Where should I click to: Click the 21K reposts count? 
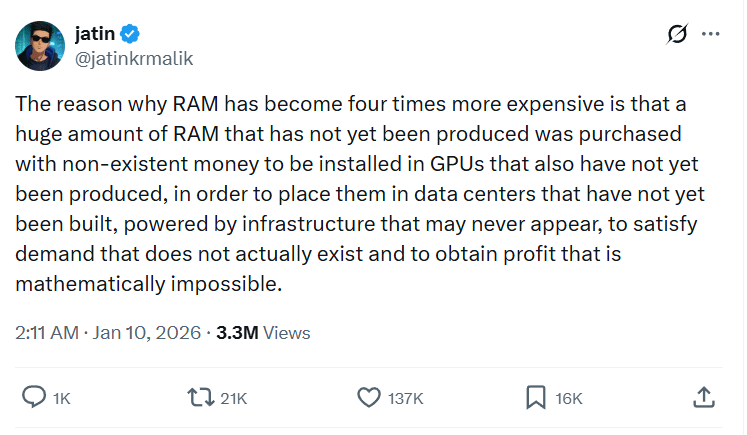click(233, 399)
